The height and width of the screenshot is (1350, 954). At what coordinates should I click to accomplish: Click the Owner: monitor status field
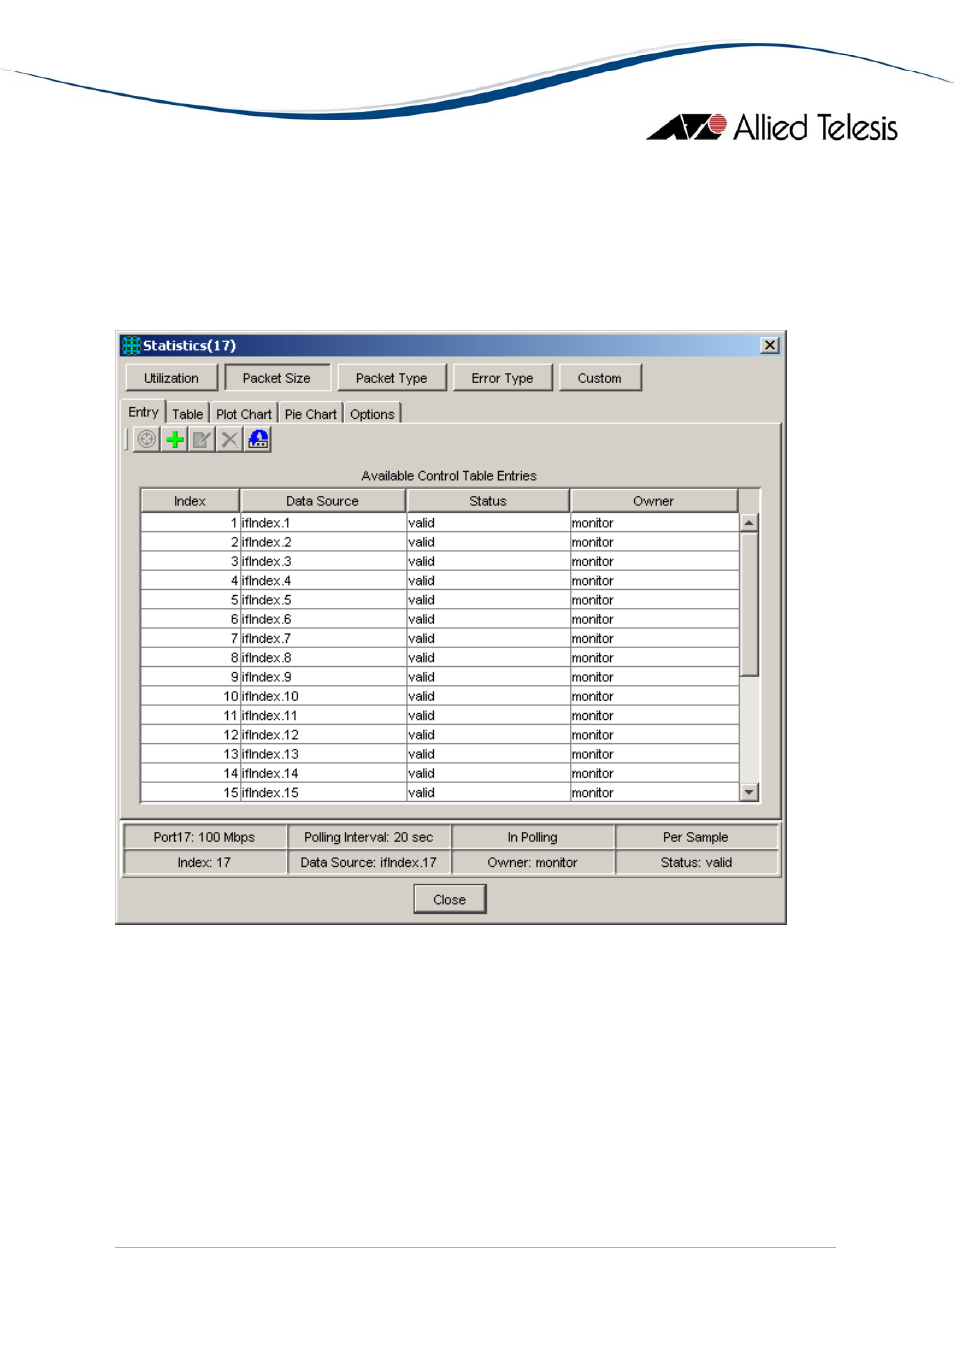coord(532,862)
